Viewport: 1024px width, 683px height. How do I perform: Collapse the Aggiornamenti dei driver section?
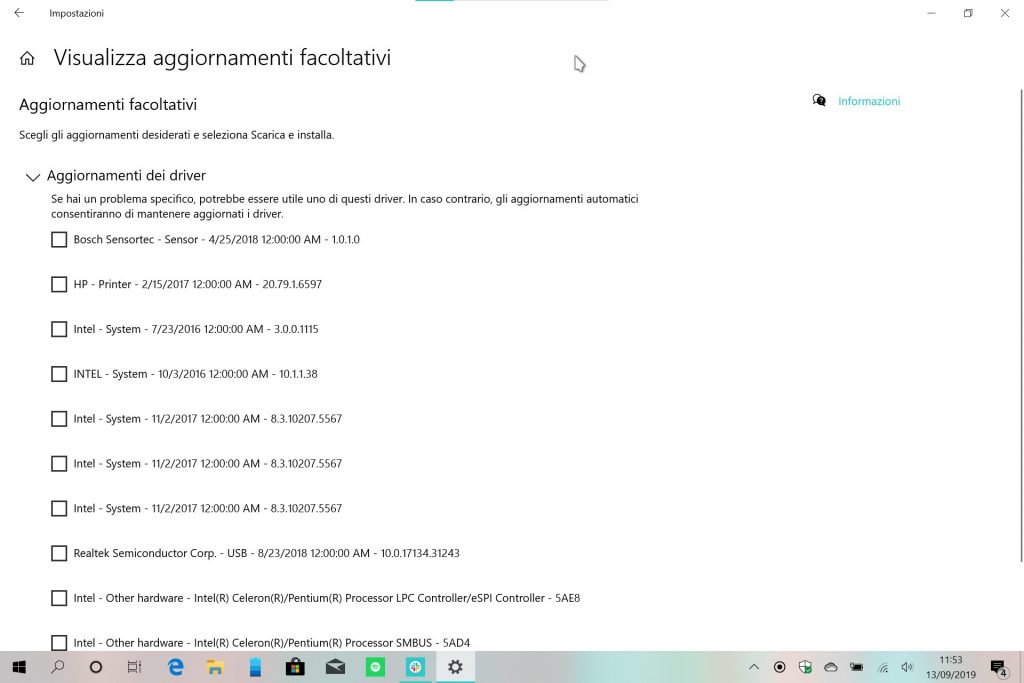coord(32,176)
